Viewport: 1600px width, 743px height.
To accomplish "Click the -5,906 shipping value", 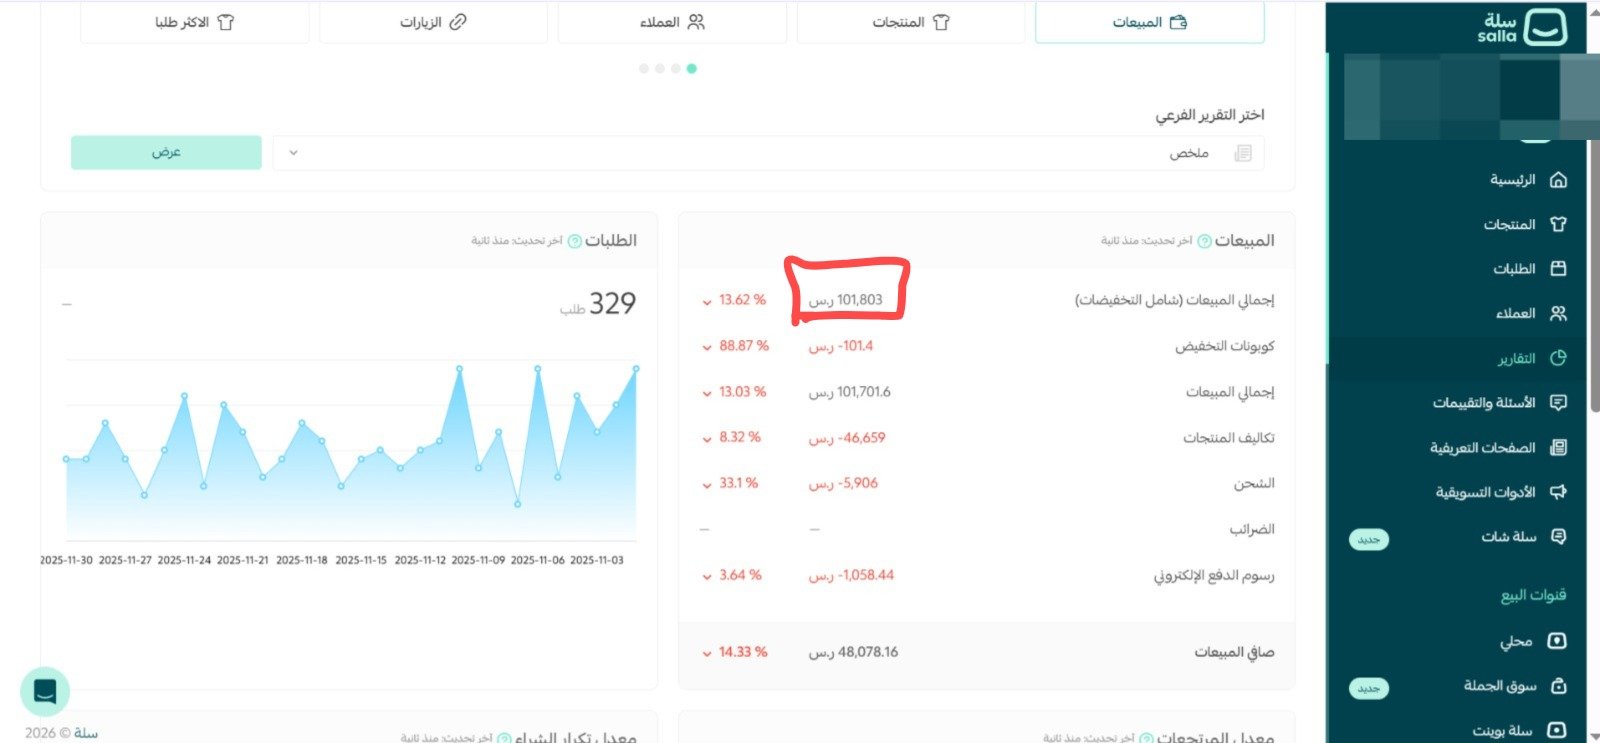I will pyautogui.click(x=843, y=483).
